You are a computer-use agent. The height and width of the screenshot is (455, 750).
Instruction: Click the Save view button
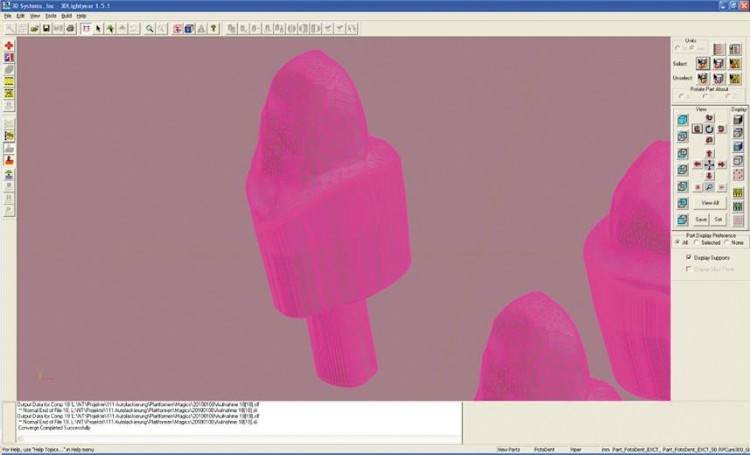(701, 220)
